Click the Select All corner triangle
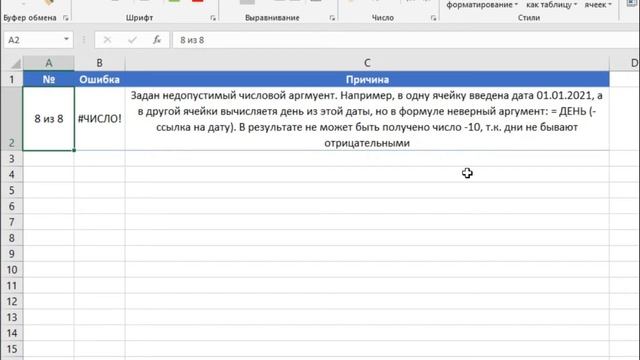Image resolution: width=640 pixels, height=360 pixels. pos(15,63)
